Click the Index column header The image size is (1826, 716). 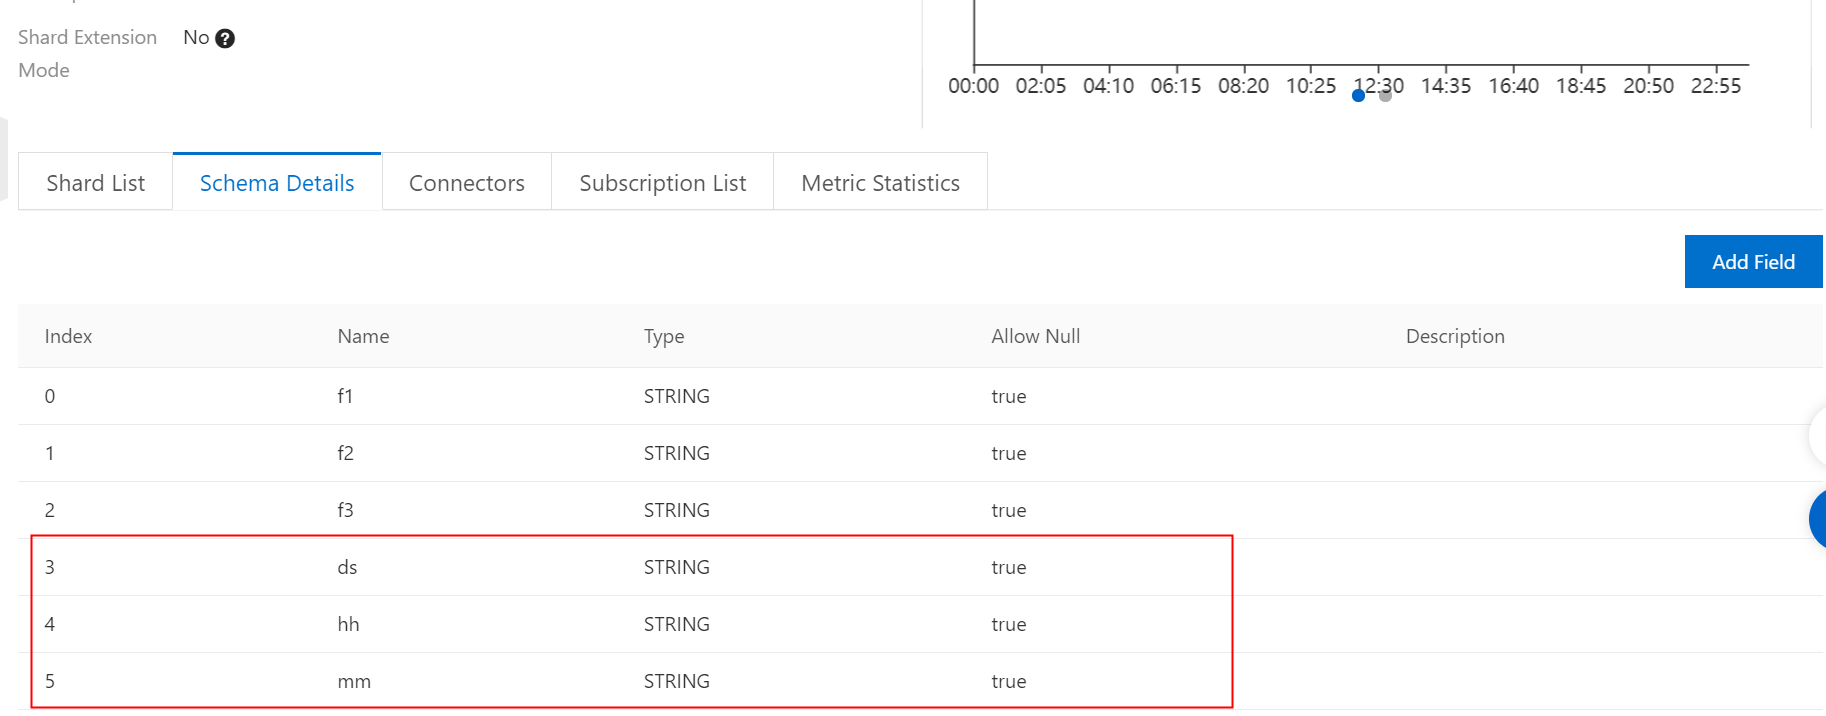pos(68,337)
